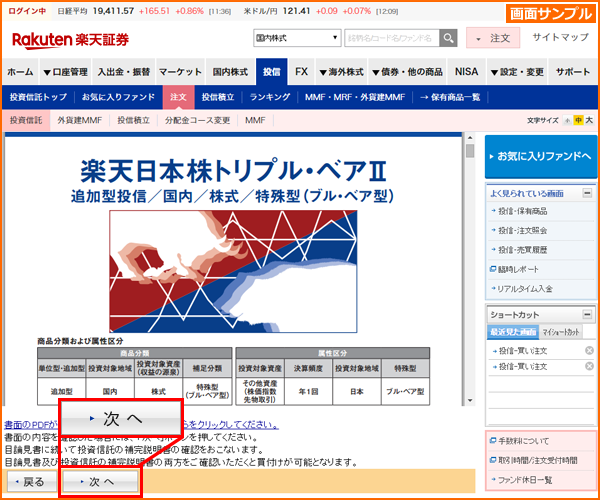
Task: Set text size to 大
Action: [589, 121]
